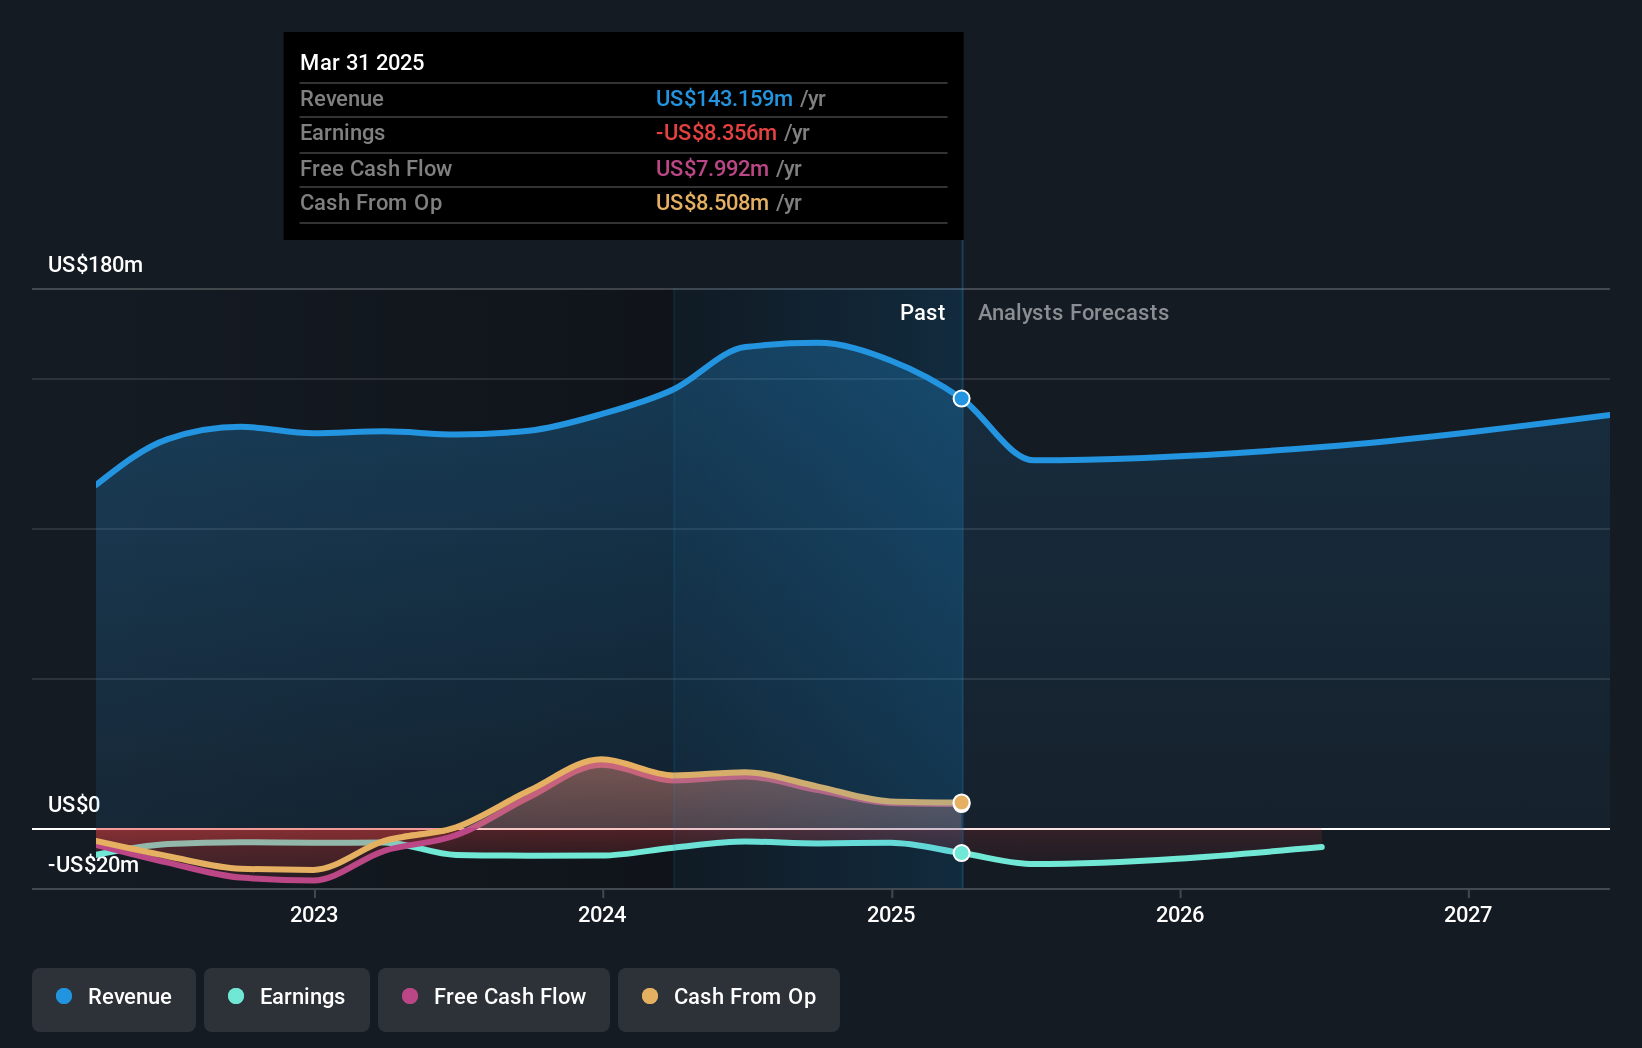Image resolution: width=1642 pixels, height=1048 pixels.
Task: Click the -US$8.356m earnings value
Action: point(716,133)
